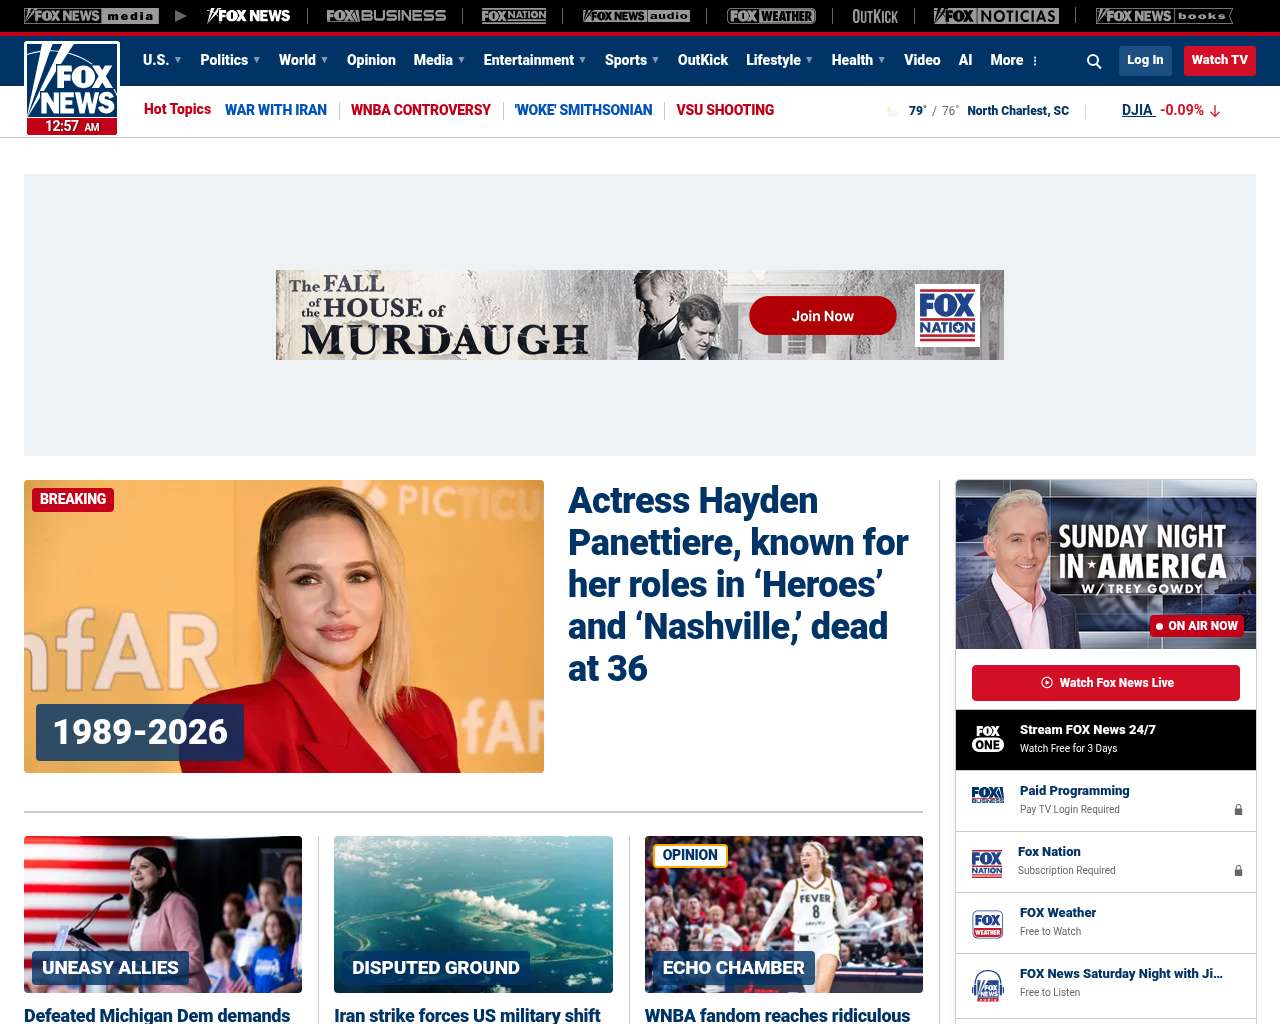Screen dimensions: 1280x1024
Task: Open Paid Programming stream link
Action: coord(1075,791)
